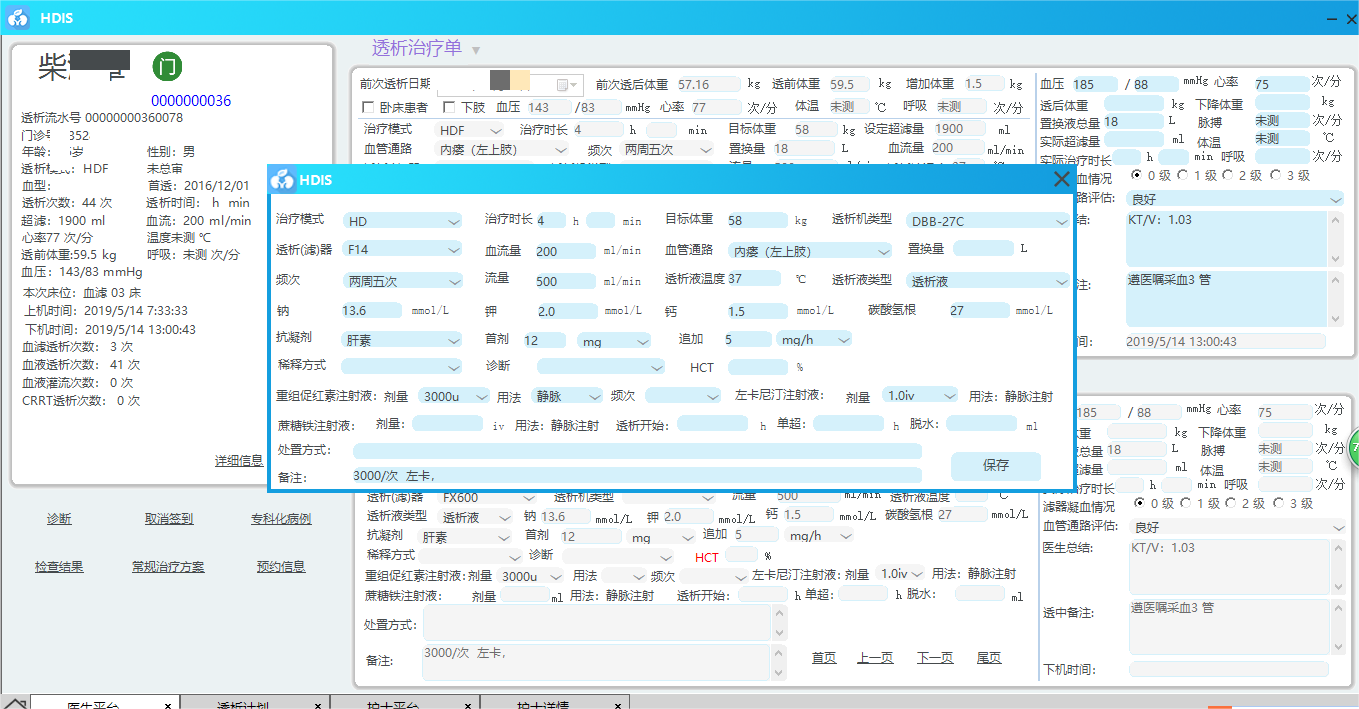Click the home icon left of bottom tabs

pos(14,701)
